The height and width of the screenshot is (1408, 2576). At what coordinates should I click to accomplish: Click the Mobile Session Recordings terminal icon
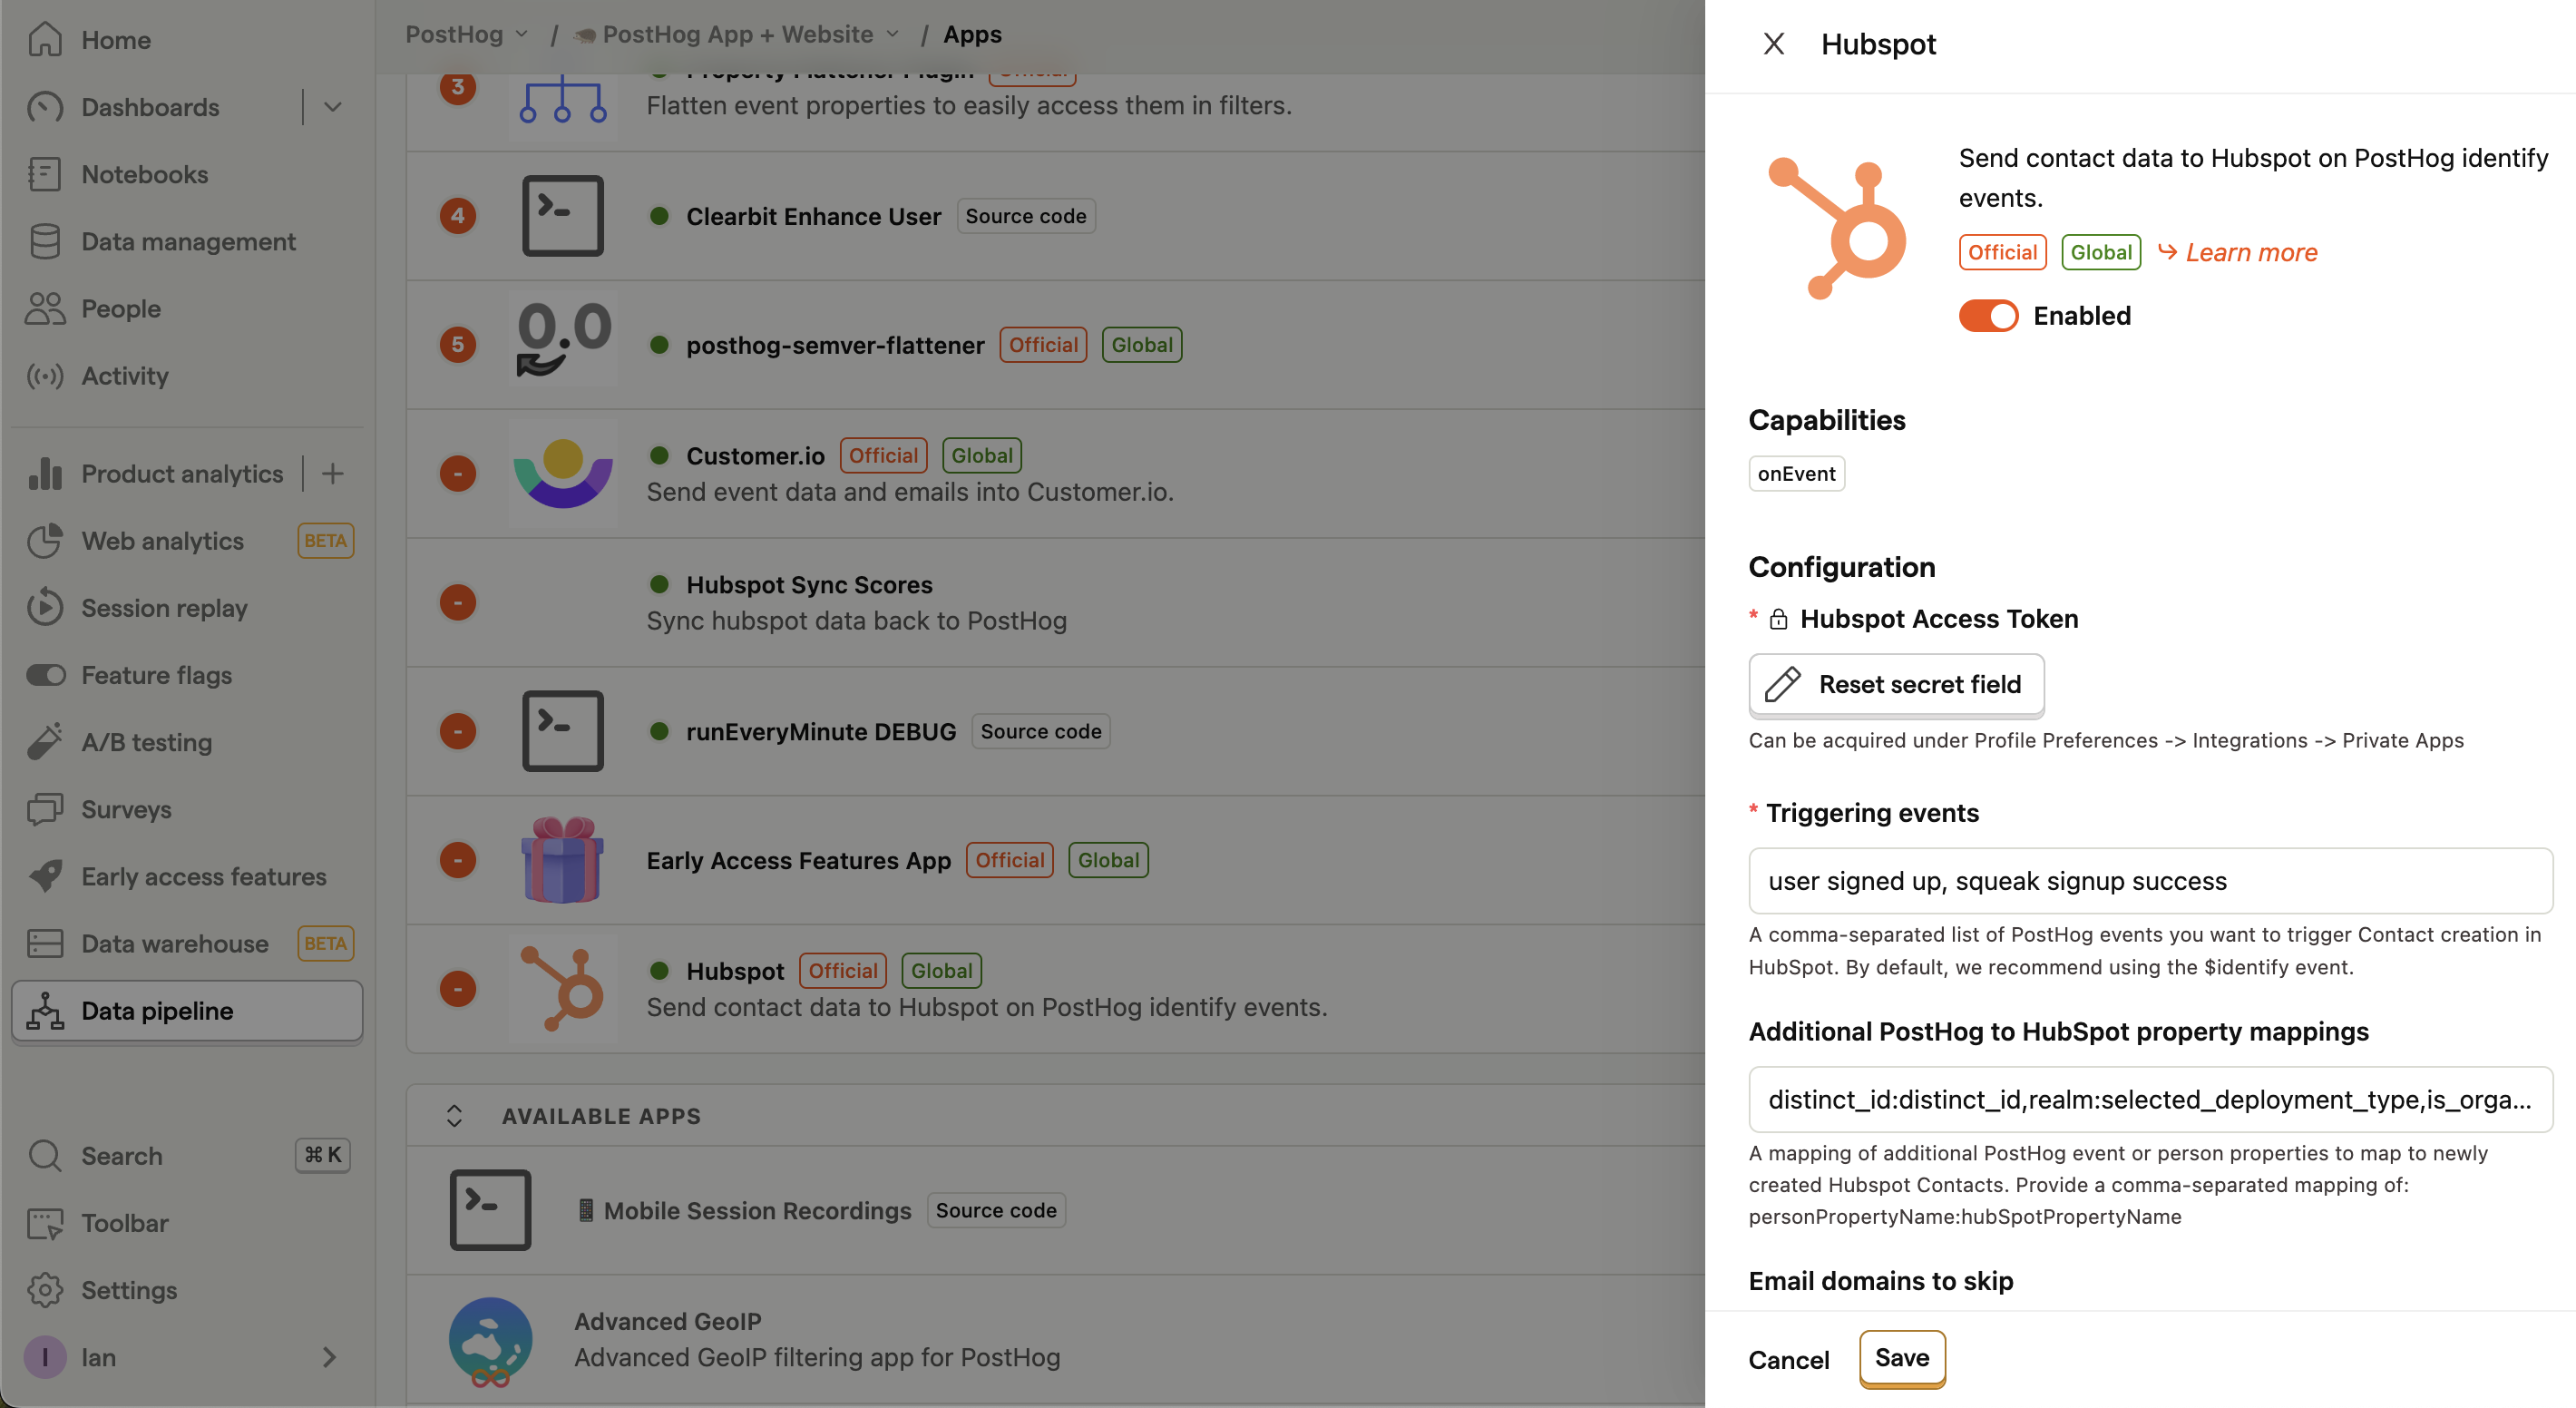coord(490,1209)
